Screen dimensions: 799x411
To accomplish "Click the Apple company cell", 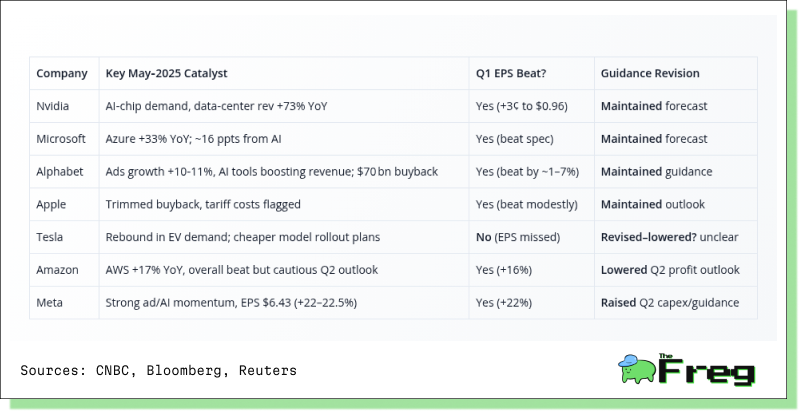I will pyautogui.click(x=64, y=204).
